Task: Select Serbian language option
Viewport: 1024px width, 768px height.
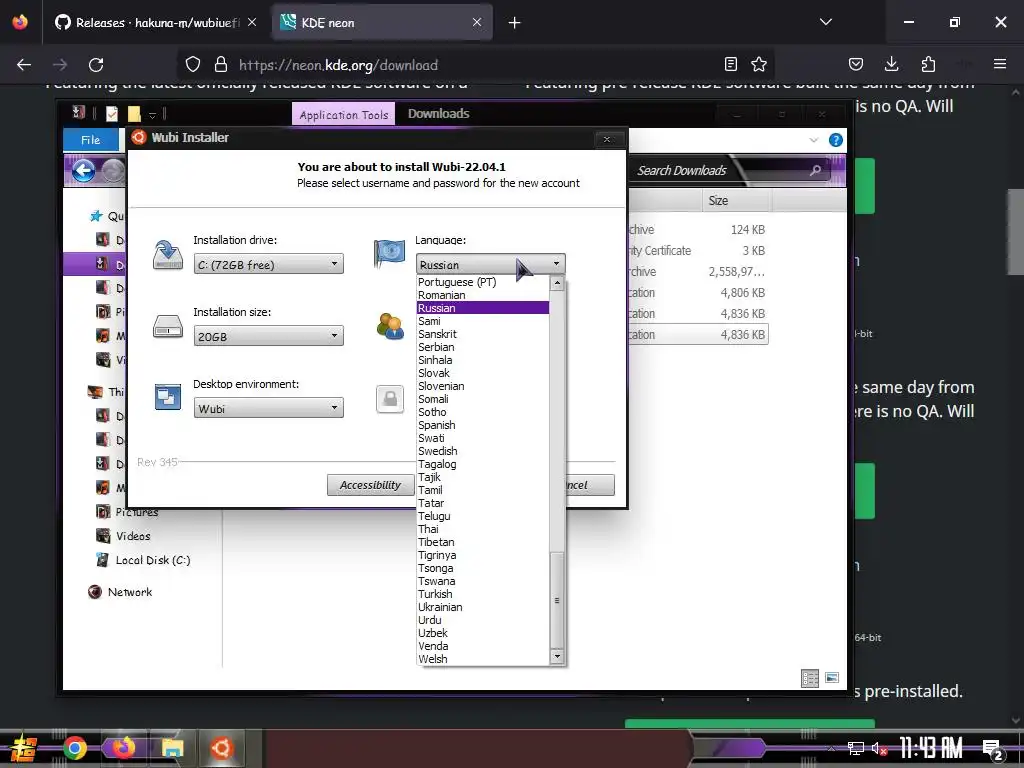Action: [x=483, y=347]
